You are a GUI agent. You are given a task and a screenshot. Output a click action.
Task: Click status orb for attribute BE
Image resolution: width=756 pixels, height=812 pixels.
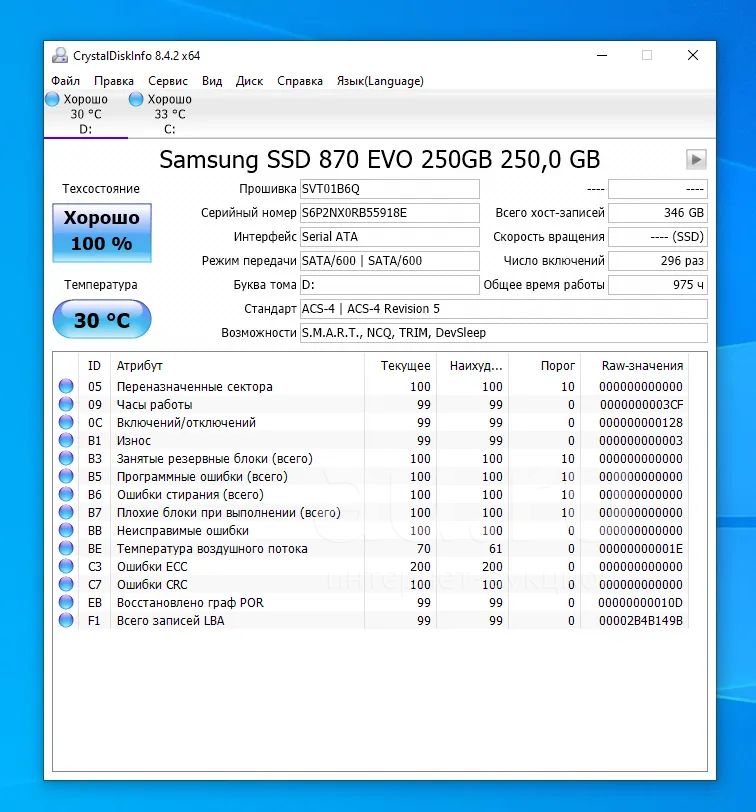point(66,548)
